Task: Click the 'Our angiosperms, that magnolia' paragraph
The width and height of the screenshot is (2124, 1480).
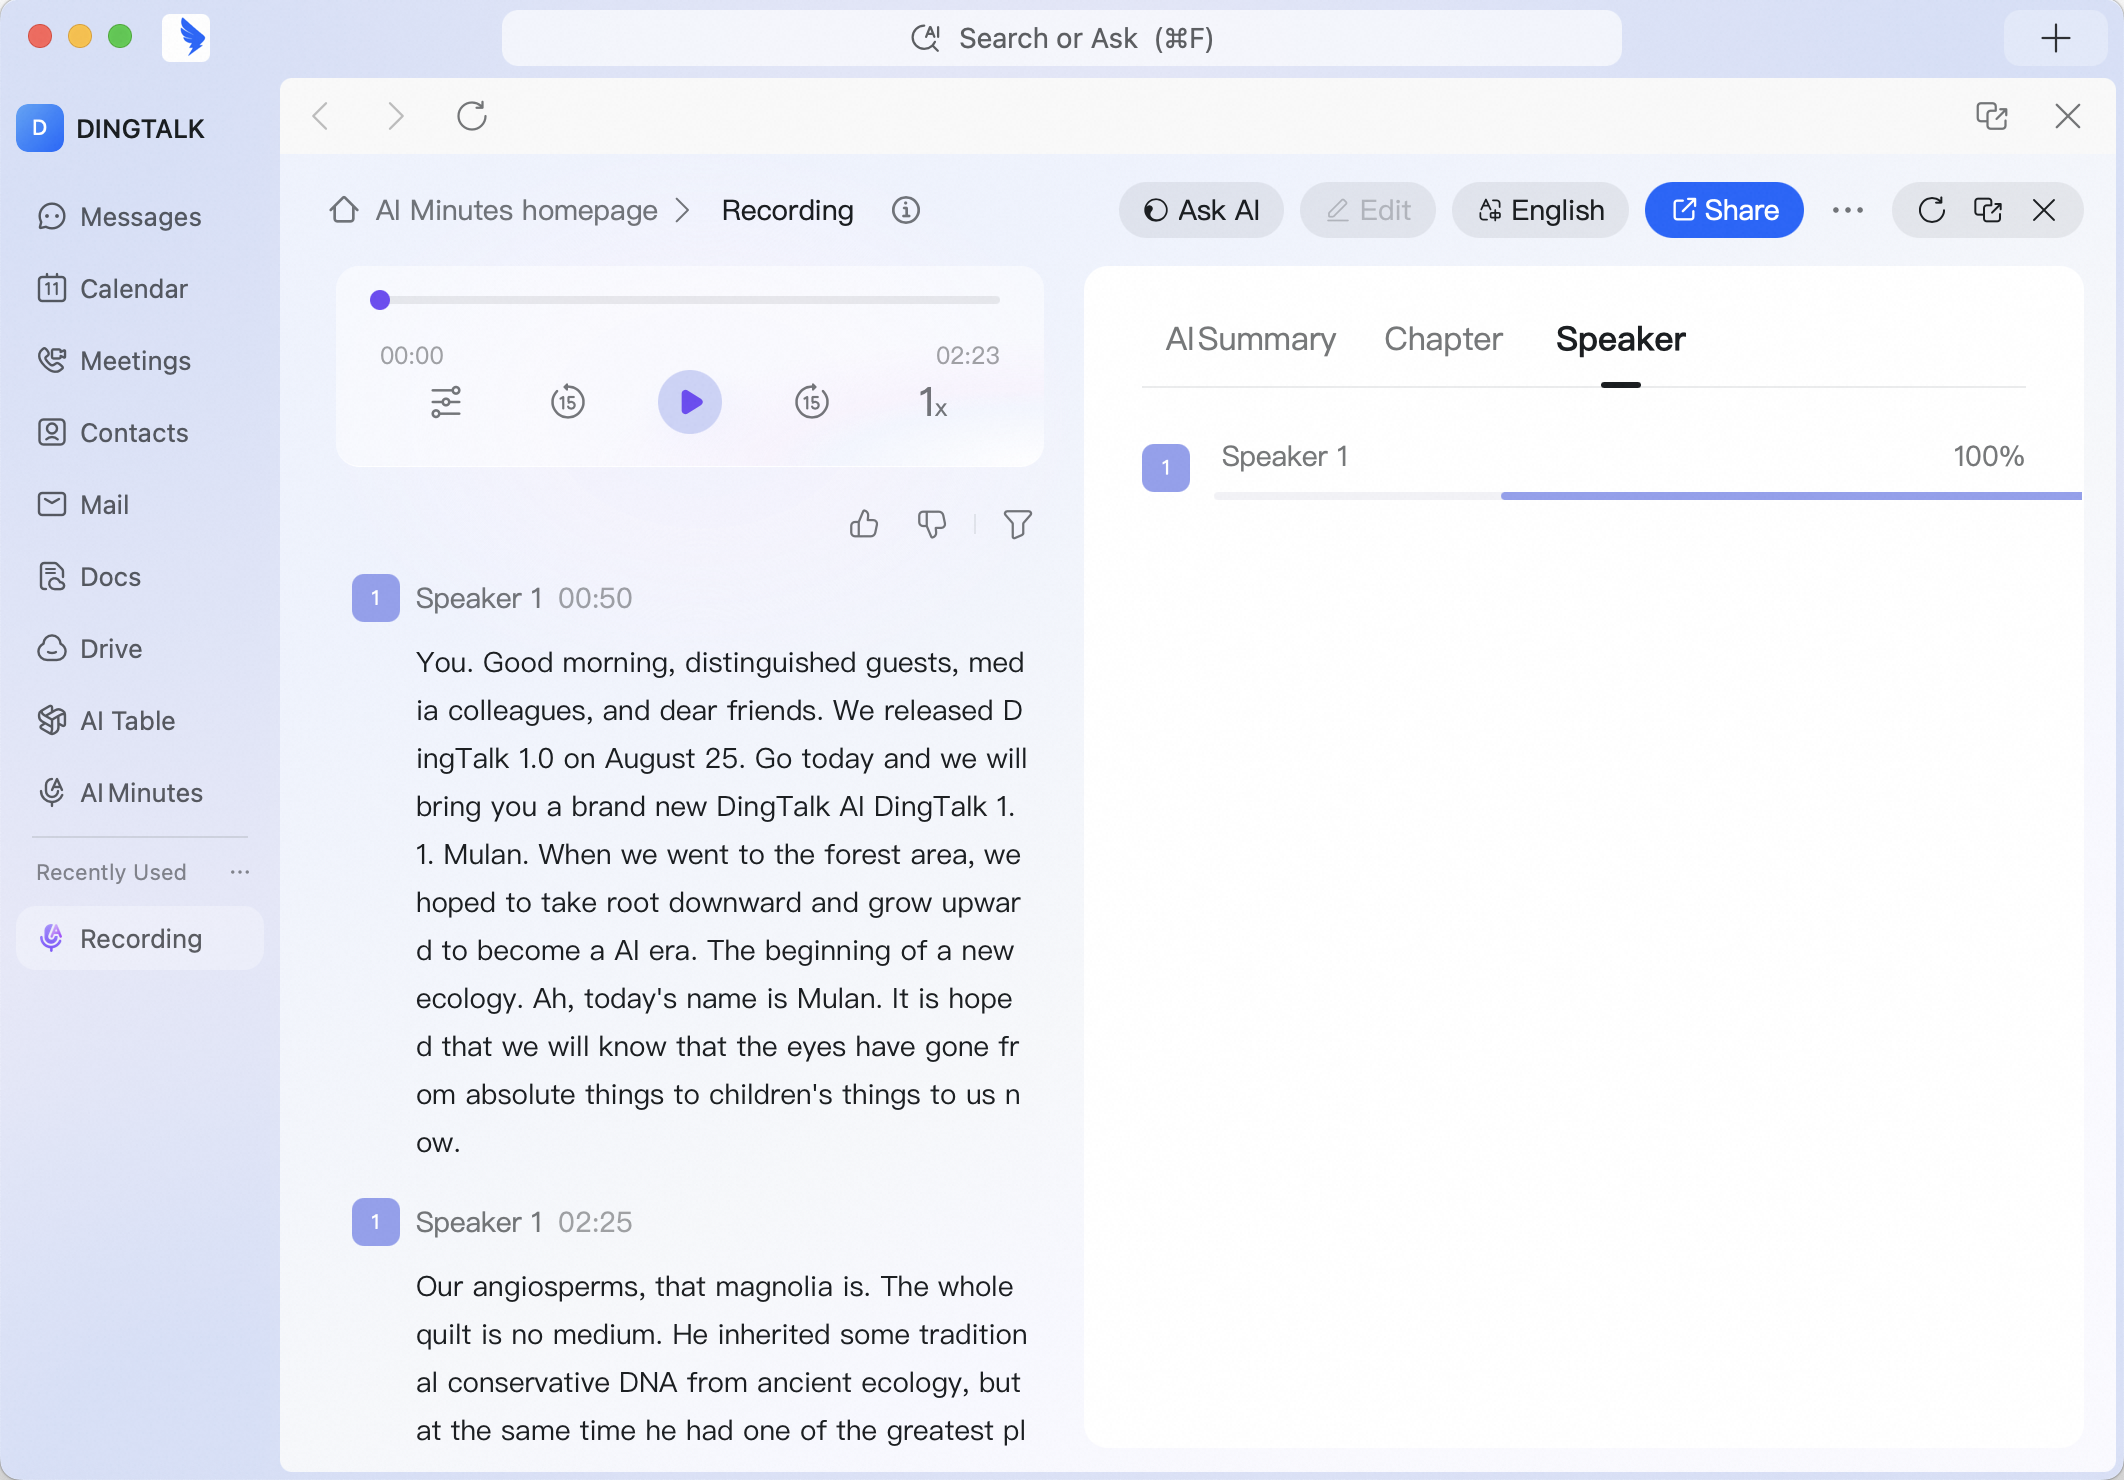Action: (722, 1358)
